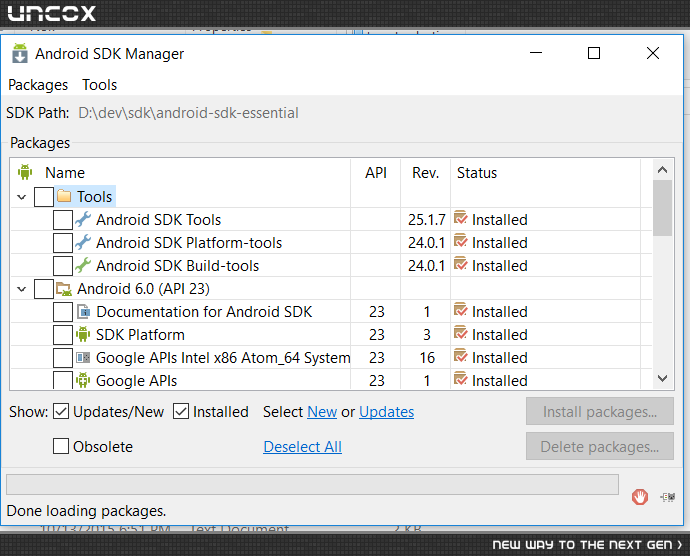The height and width of the screenshot is (556, 690).
Task: Check the Android SDK Platform-tools checkbox
Action: click(63, 243)
